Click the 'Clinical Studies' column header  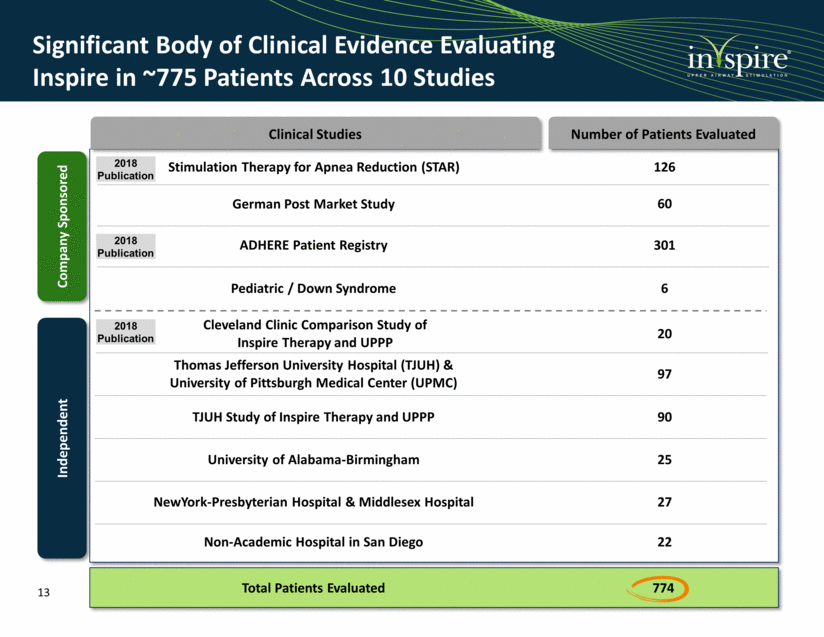click(315, 134)
